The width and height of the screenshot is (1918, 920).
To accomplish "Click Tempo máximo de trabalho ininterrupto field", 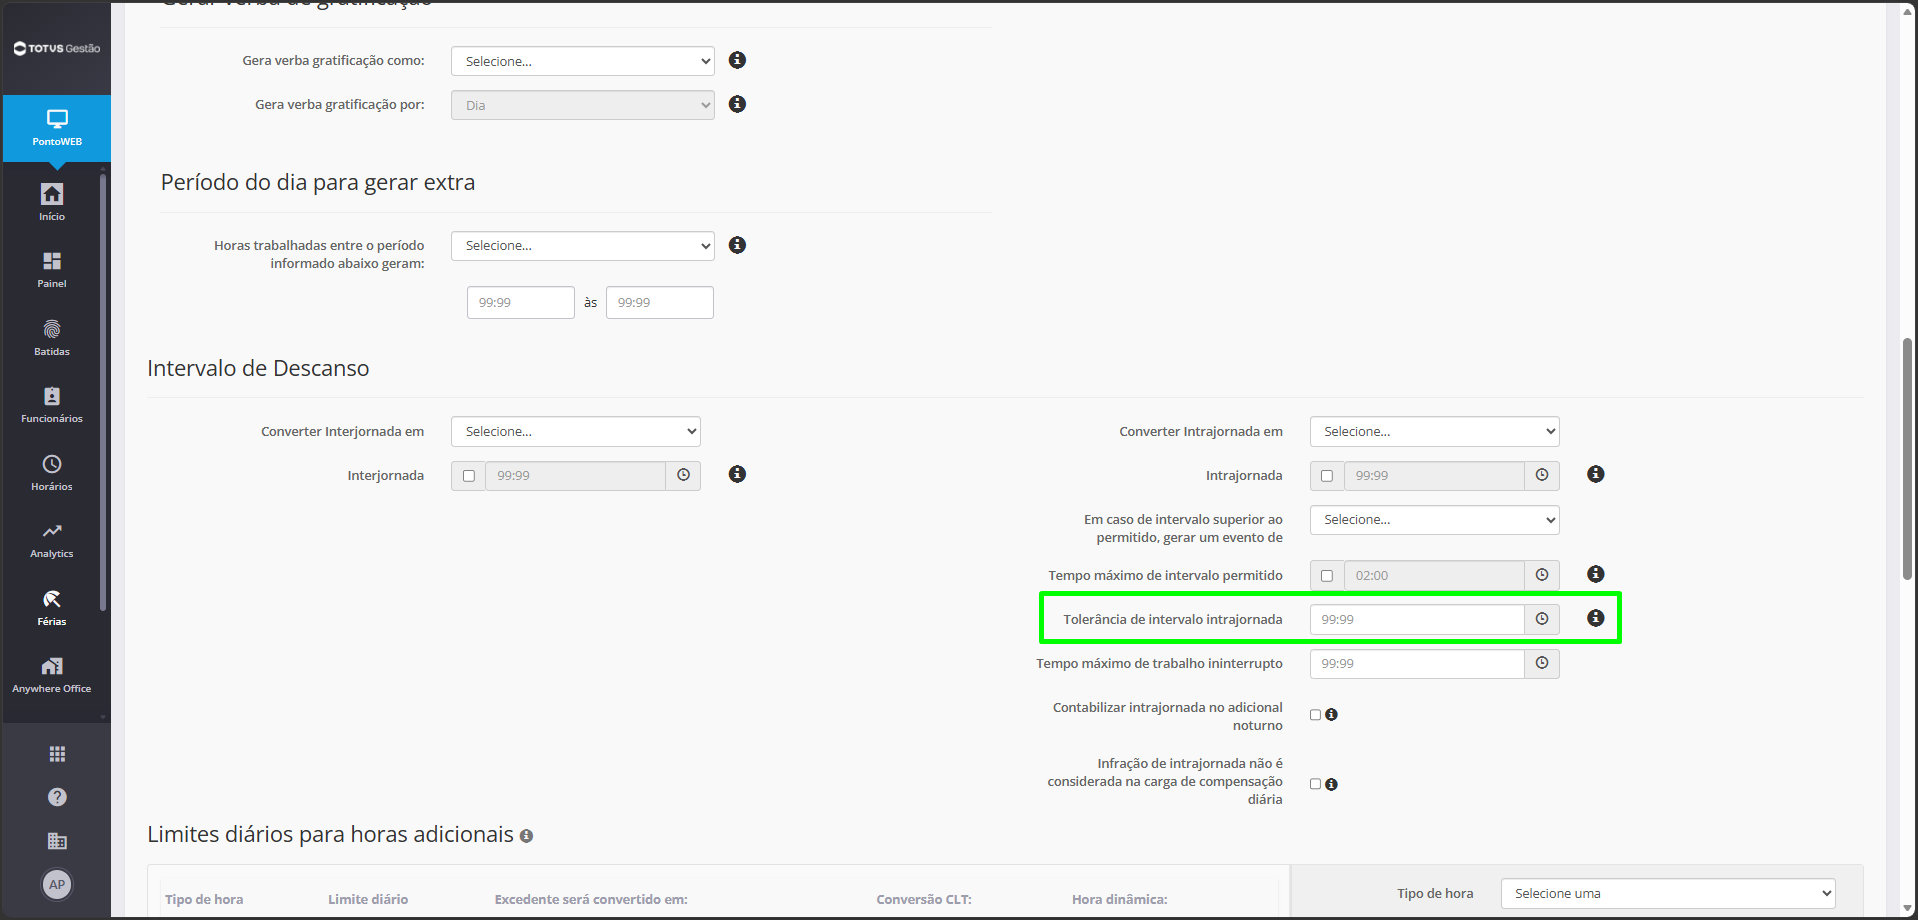I will coord(1417,664).
